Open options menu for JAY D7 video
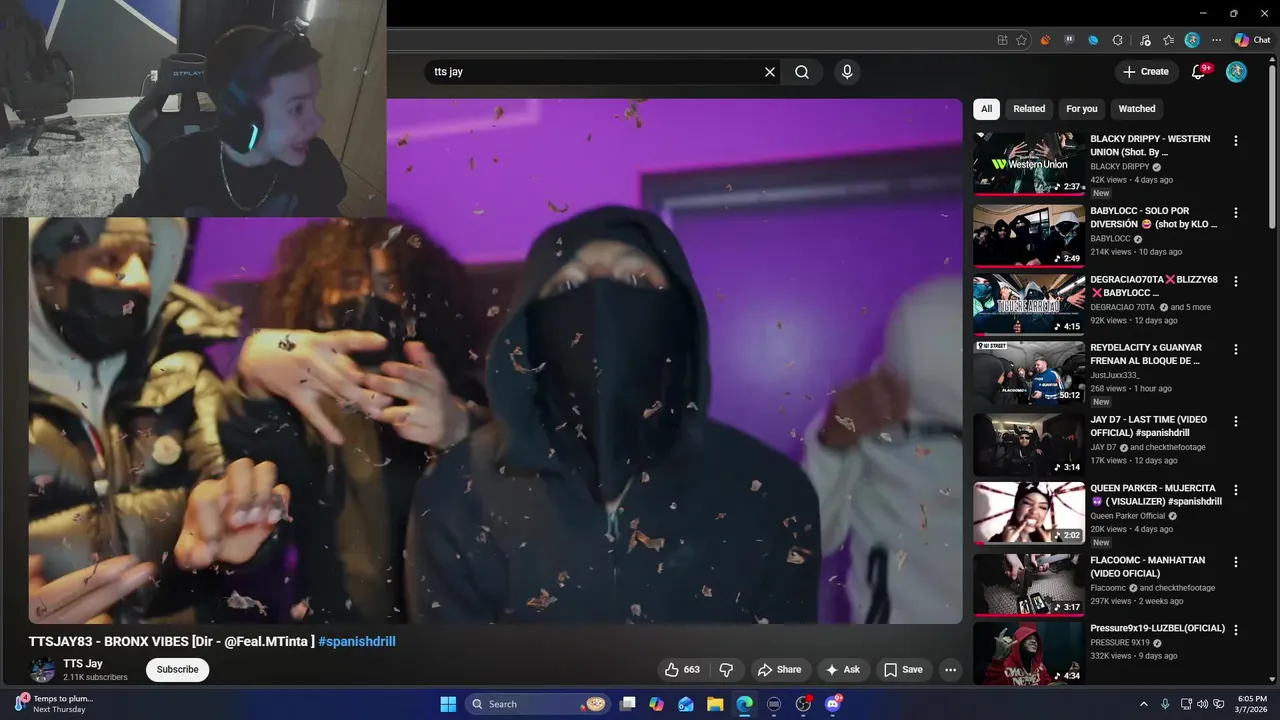 click(x=1236, y=422)
